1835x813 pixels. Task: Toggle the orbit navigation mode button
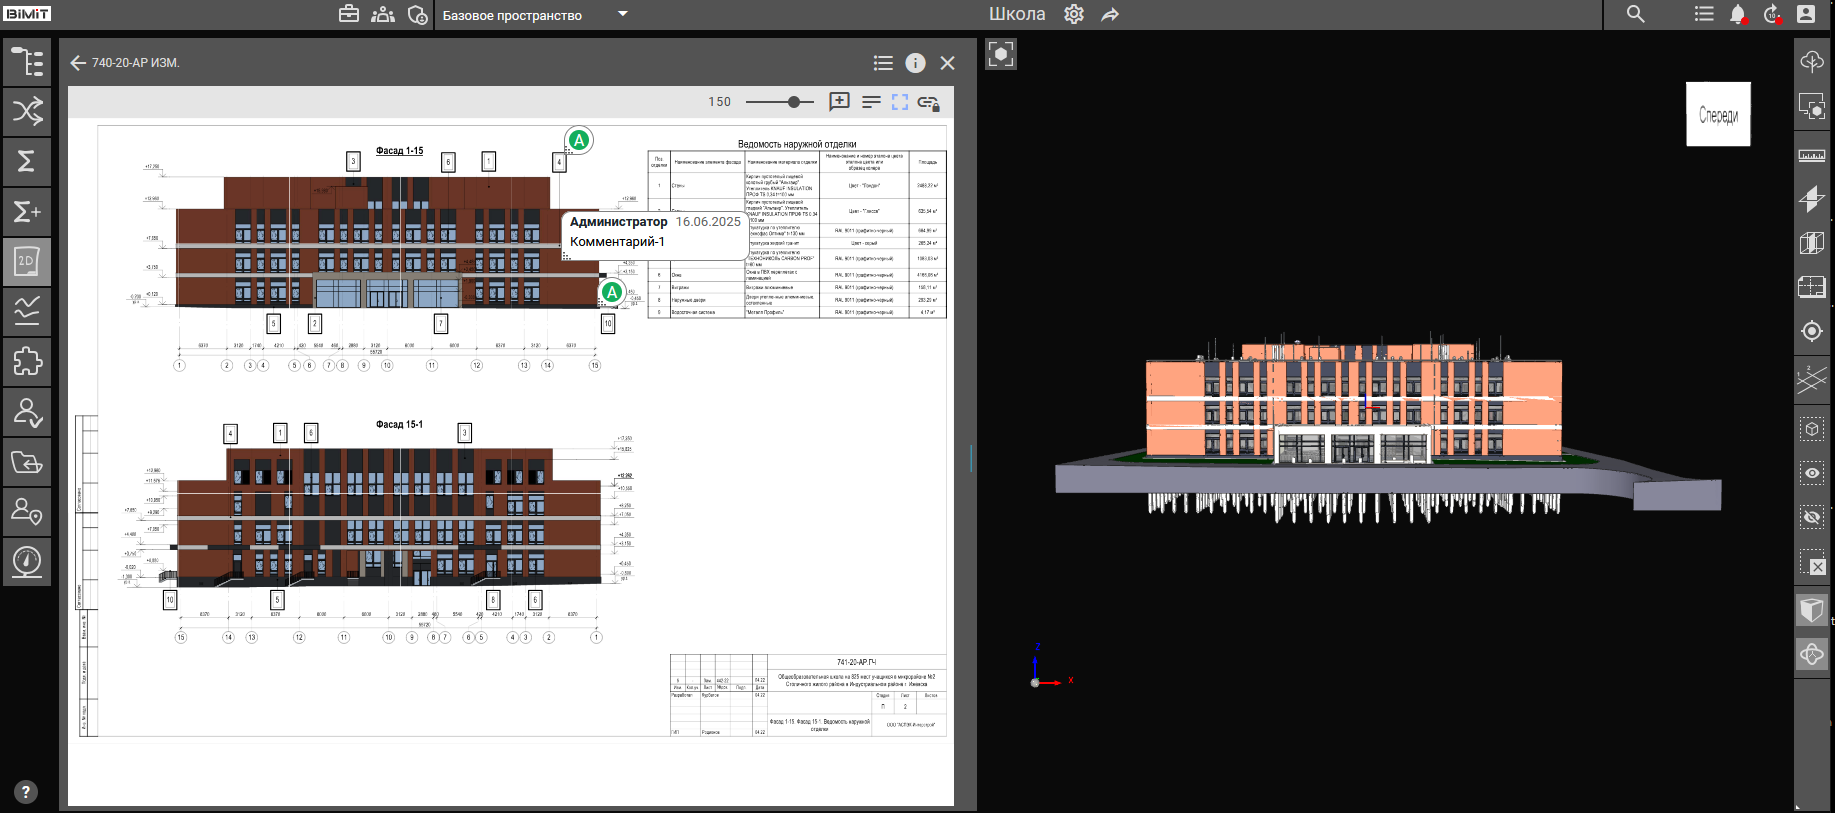click(x=1811, y=655)
